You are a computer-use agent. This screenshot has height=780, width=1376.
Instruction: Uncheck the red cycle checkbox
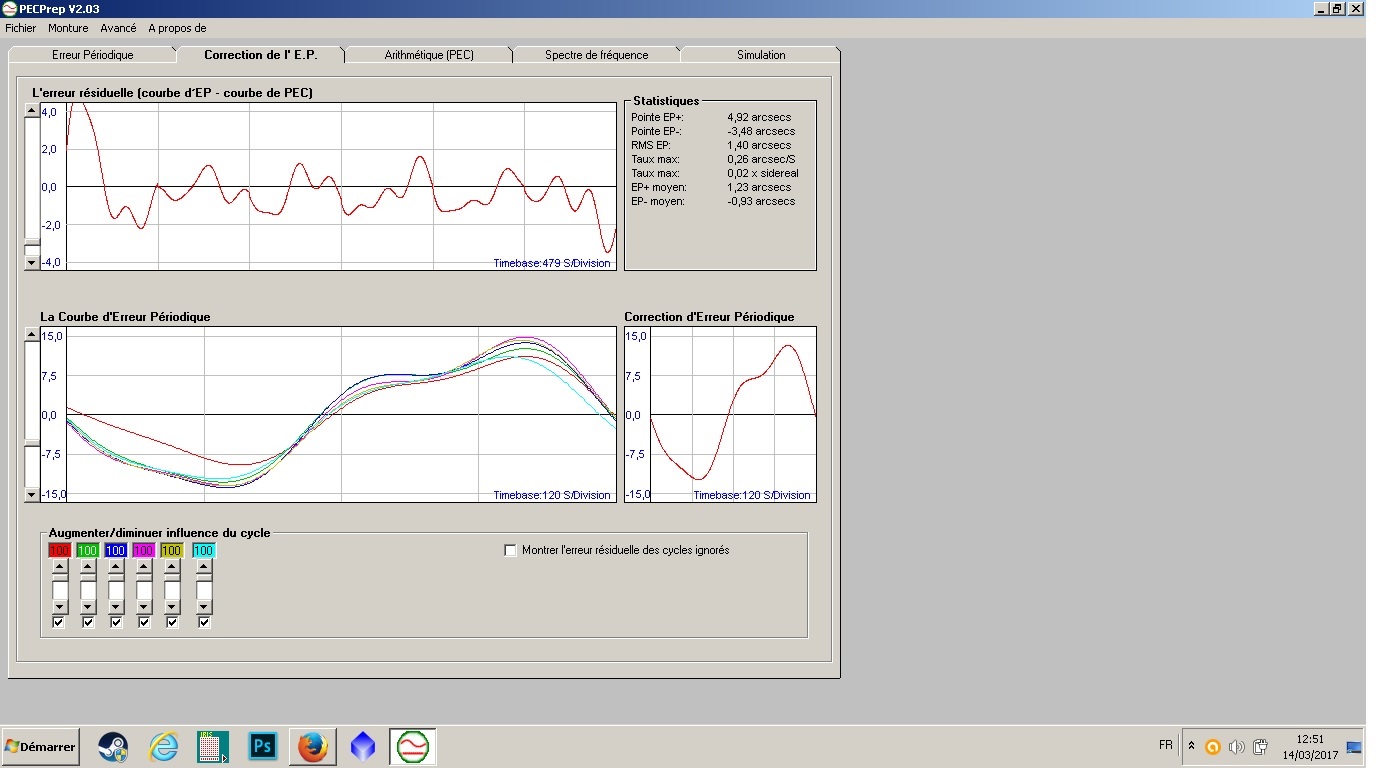(x=59, y=622)
